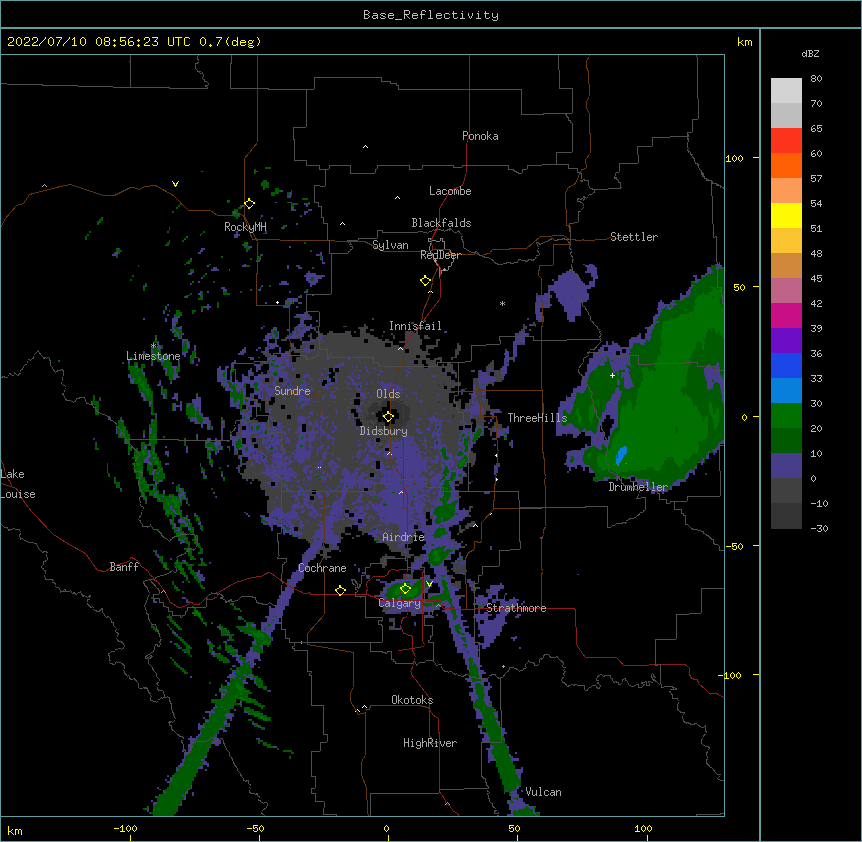Screen dimensions: 862x842
Task: Select the Strathmore map label
Action: pyautogui.click(x=516, y=608)
